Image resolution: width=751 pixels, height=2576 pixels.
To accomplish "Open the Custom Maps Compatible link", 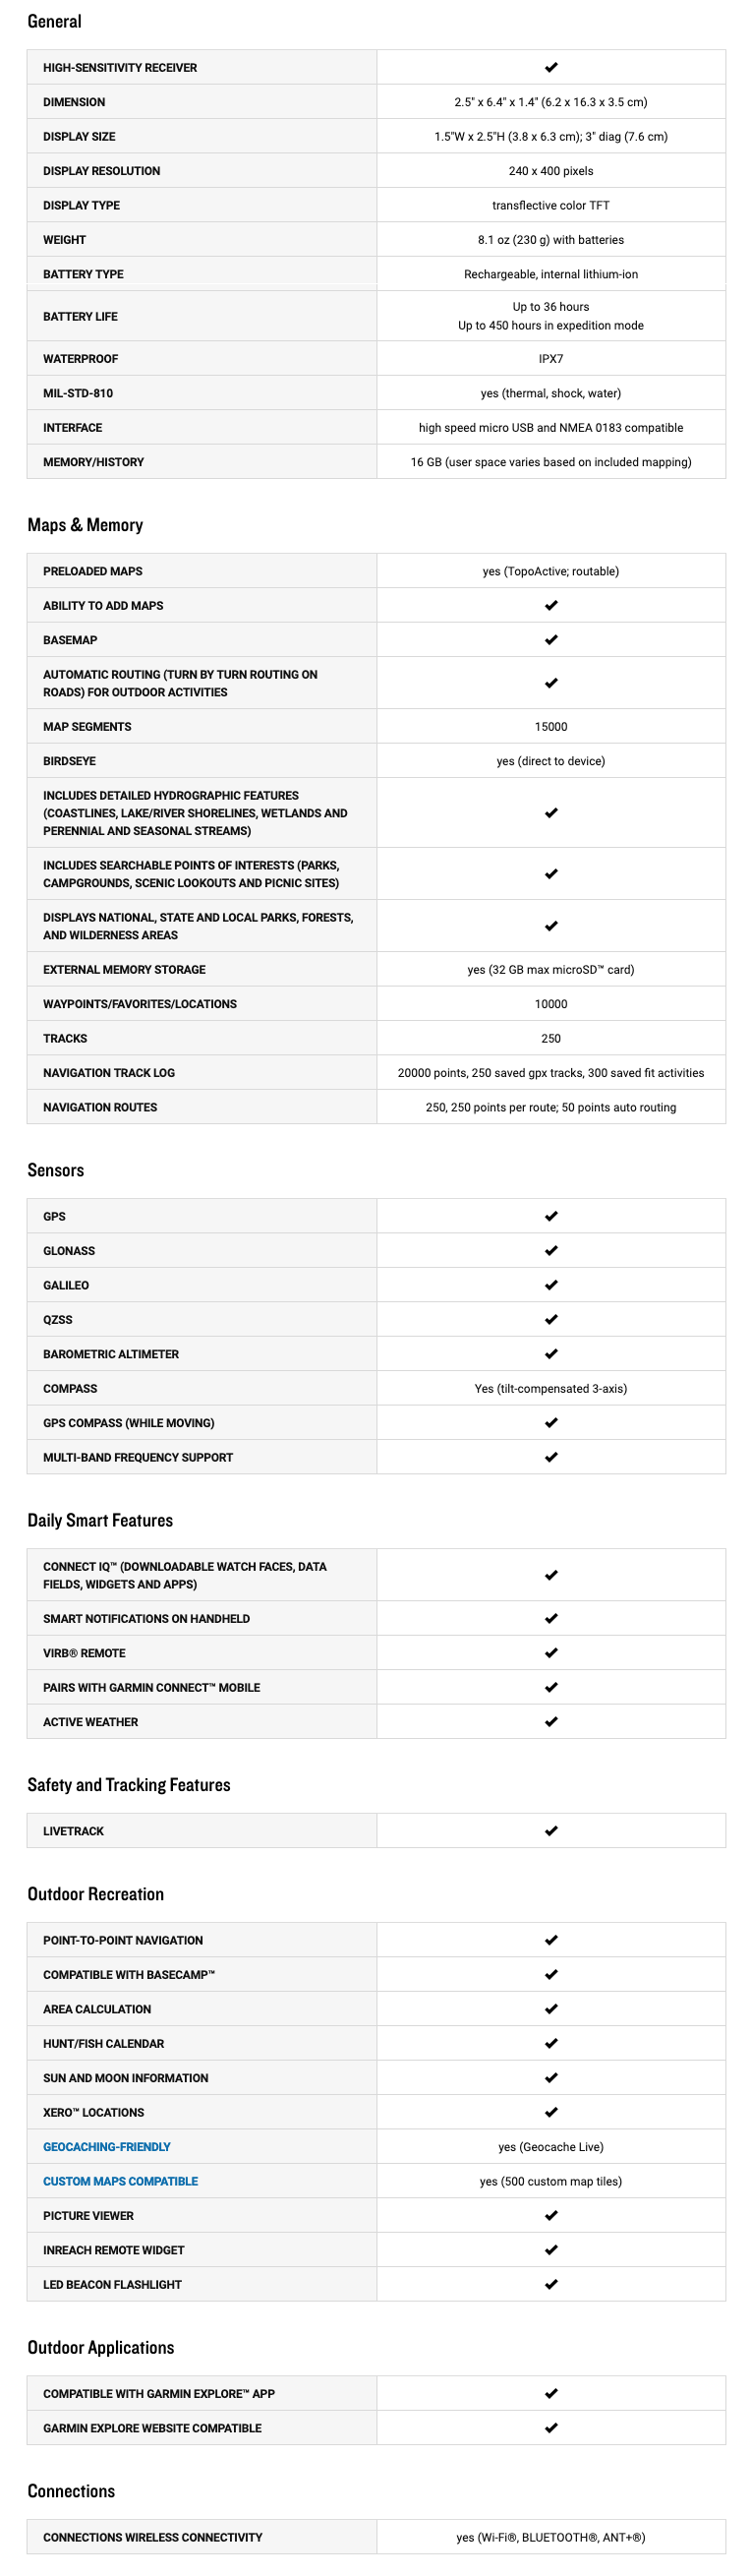I will [x=120, y=2180].
